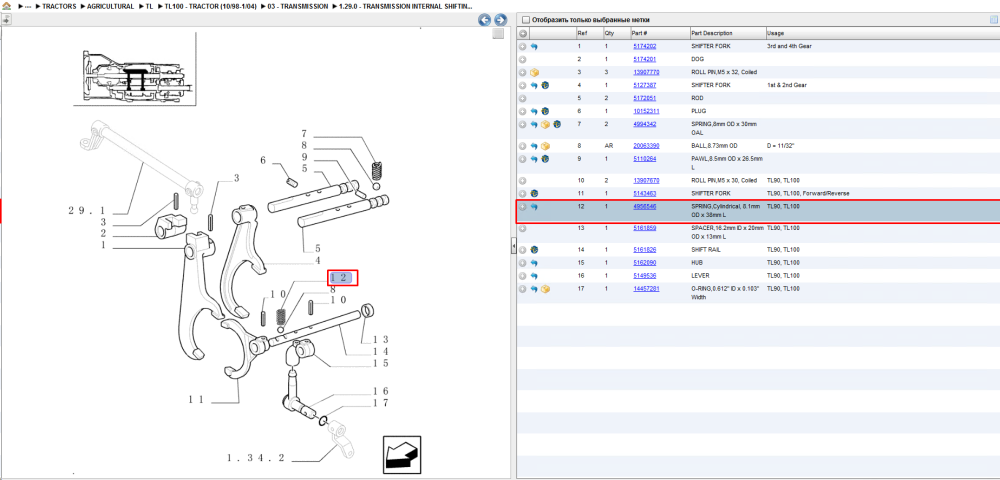Click box icon on ROLL PIN row 3
1000x480 pixels.
point(534,72)
